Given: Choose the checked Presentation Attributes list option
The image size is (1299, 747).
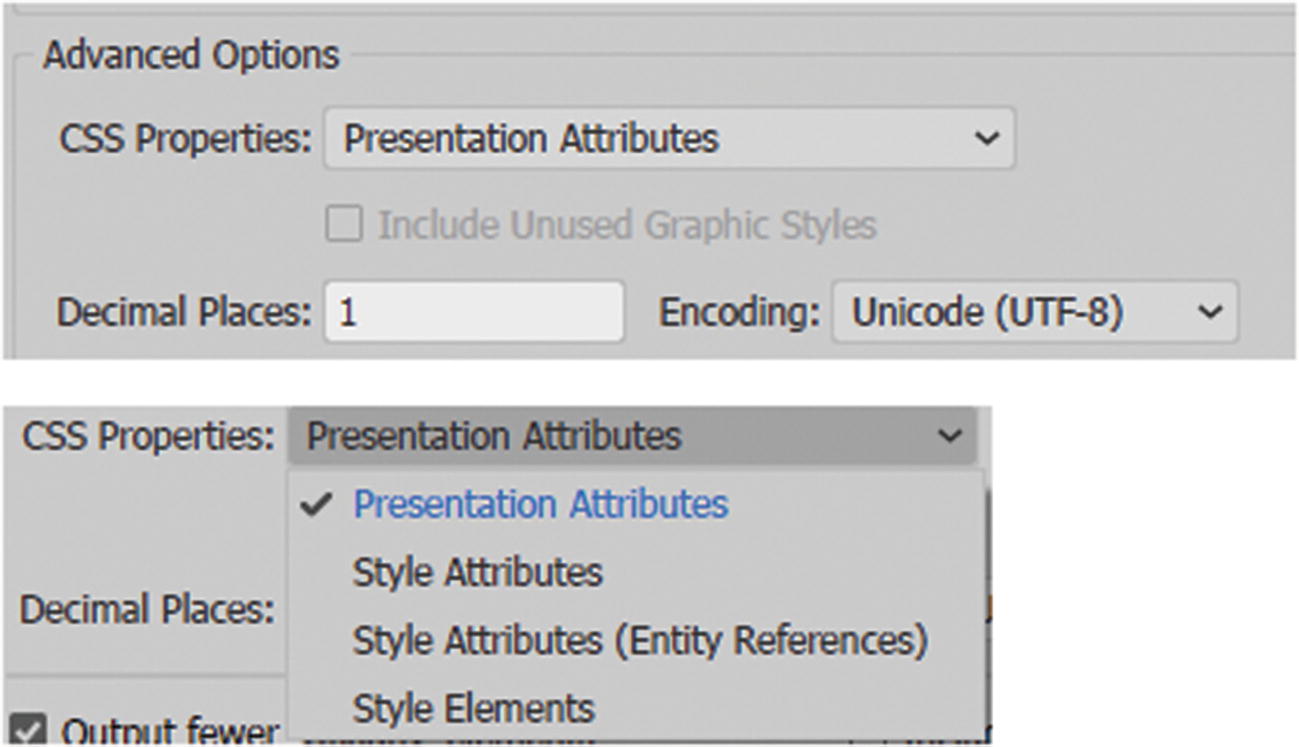Looking at the screenshot, I should click(540, 504).
